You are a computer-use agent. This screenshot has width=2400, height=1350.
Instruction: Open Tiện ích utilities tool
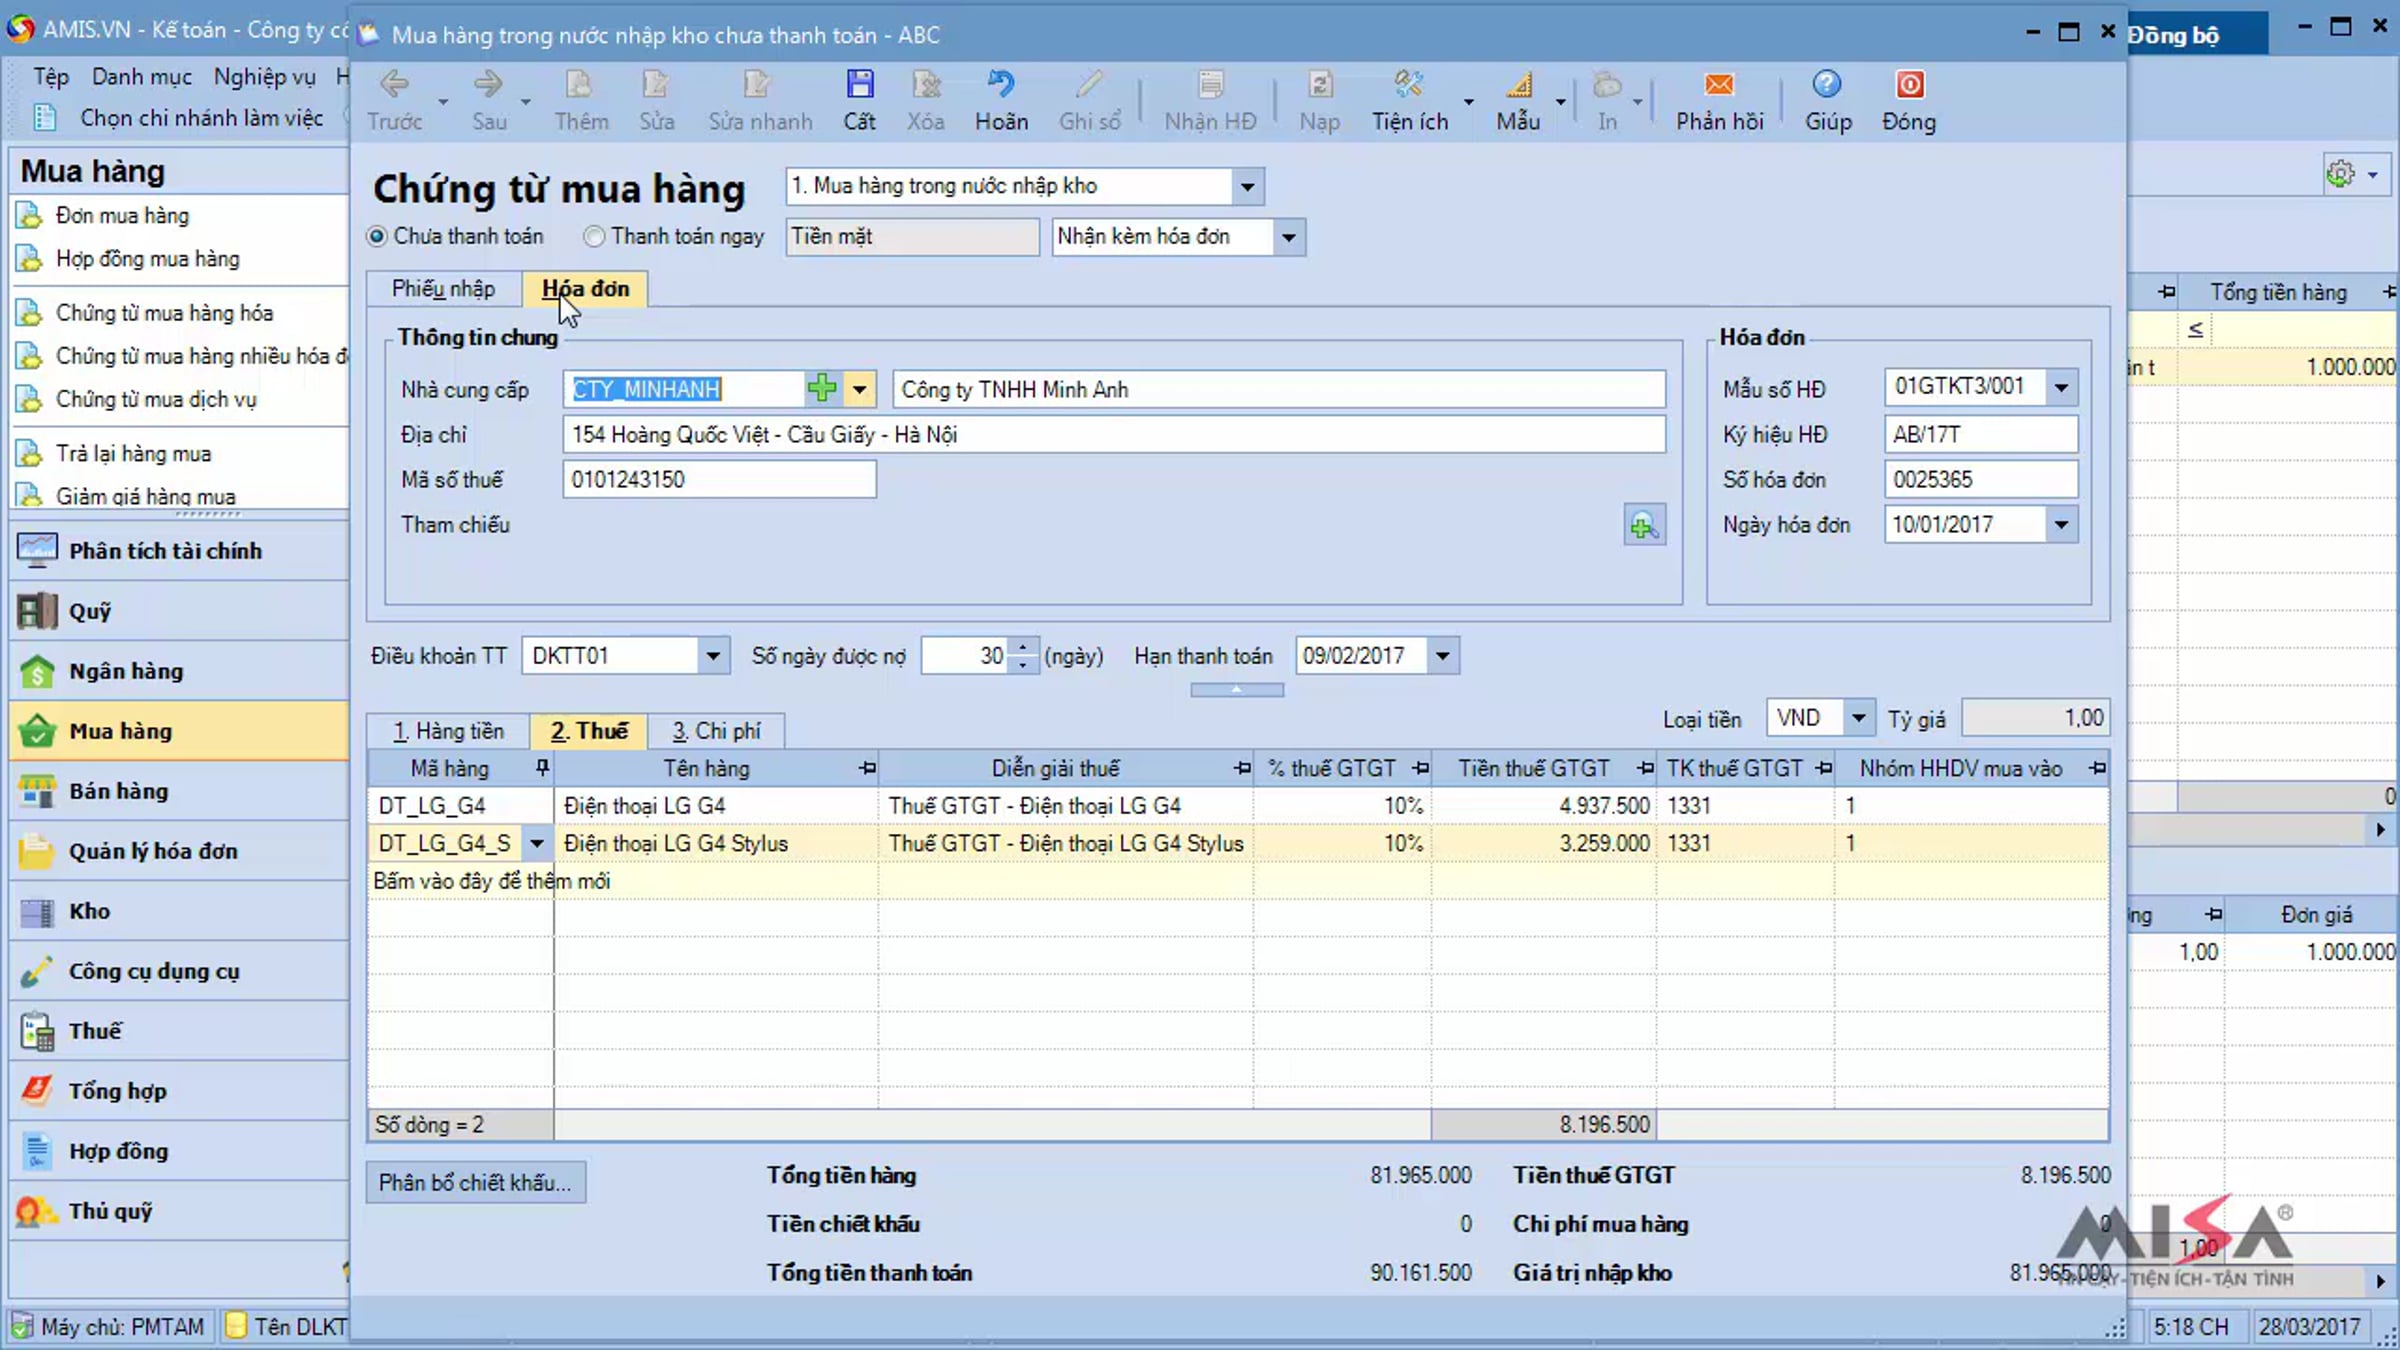click(1409, 85)
